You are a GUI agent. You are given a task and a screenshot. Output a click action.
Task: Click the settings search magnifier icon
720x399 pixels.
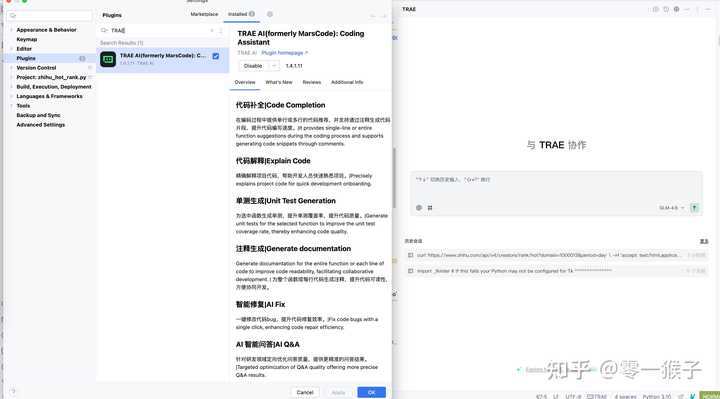(x=13, y=15)
